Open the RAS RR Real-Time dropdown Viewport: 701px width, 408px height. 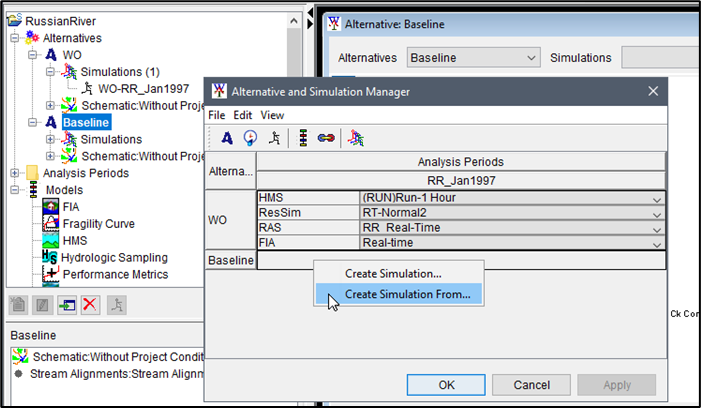tap(656, 230)
